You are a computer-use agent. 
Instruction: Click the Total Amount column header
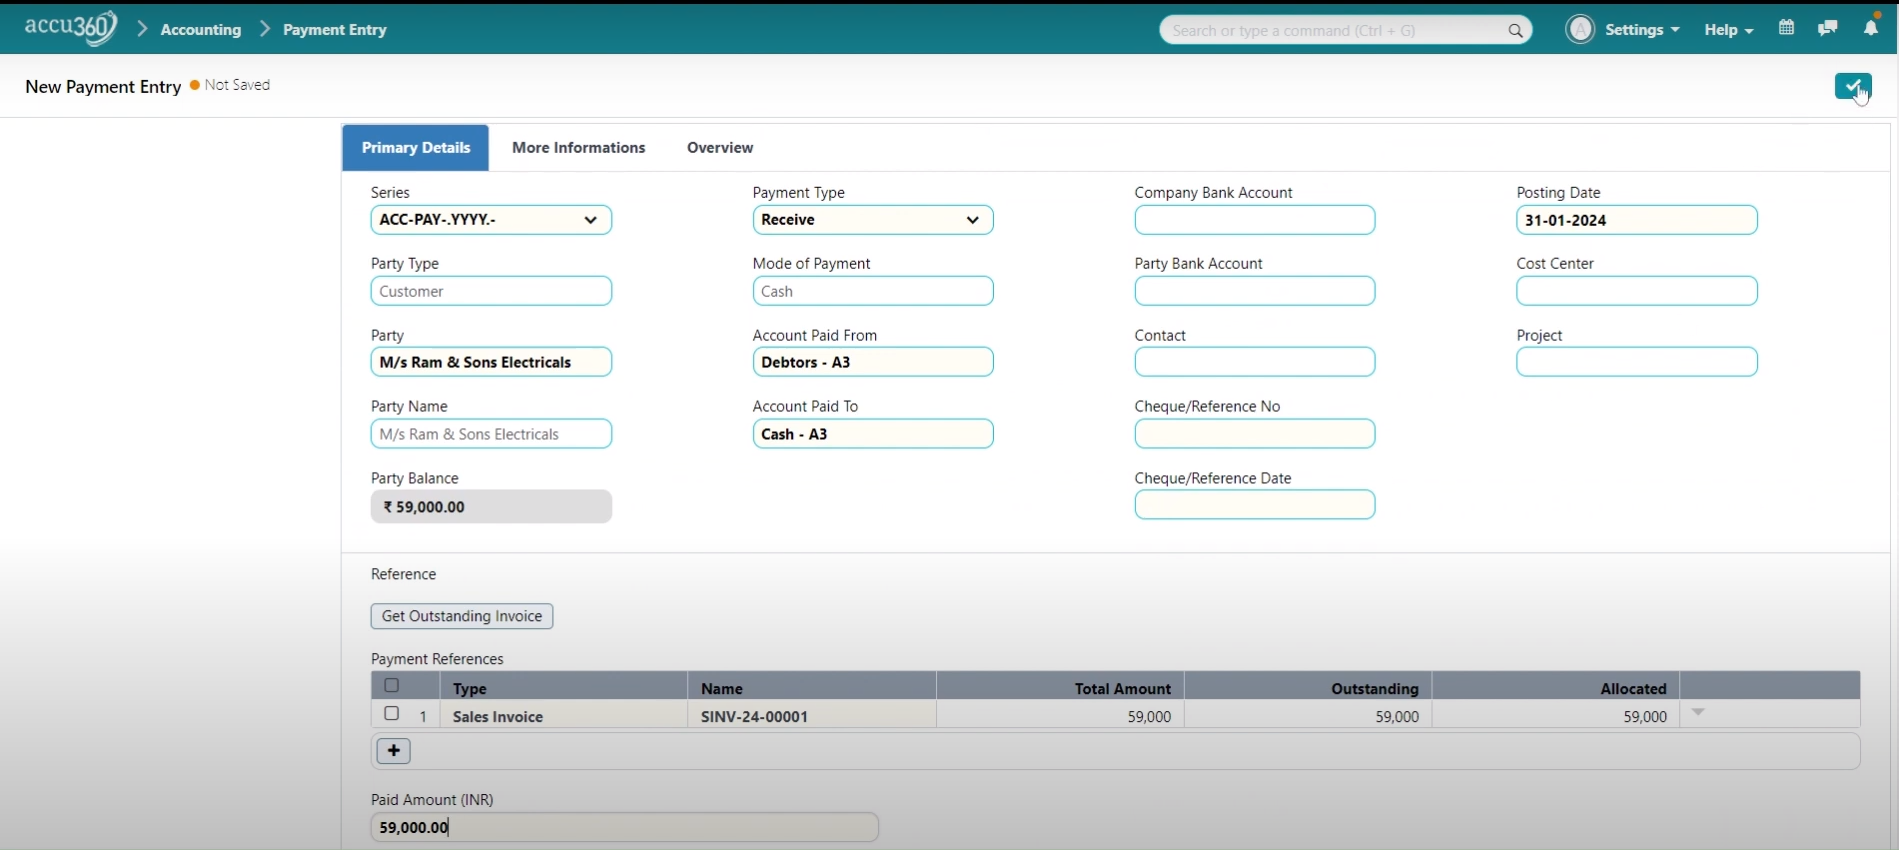(1060, 688)
